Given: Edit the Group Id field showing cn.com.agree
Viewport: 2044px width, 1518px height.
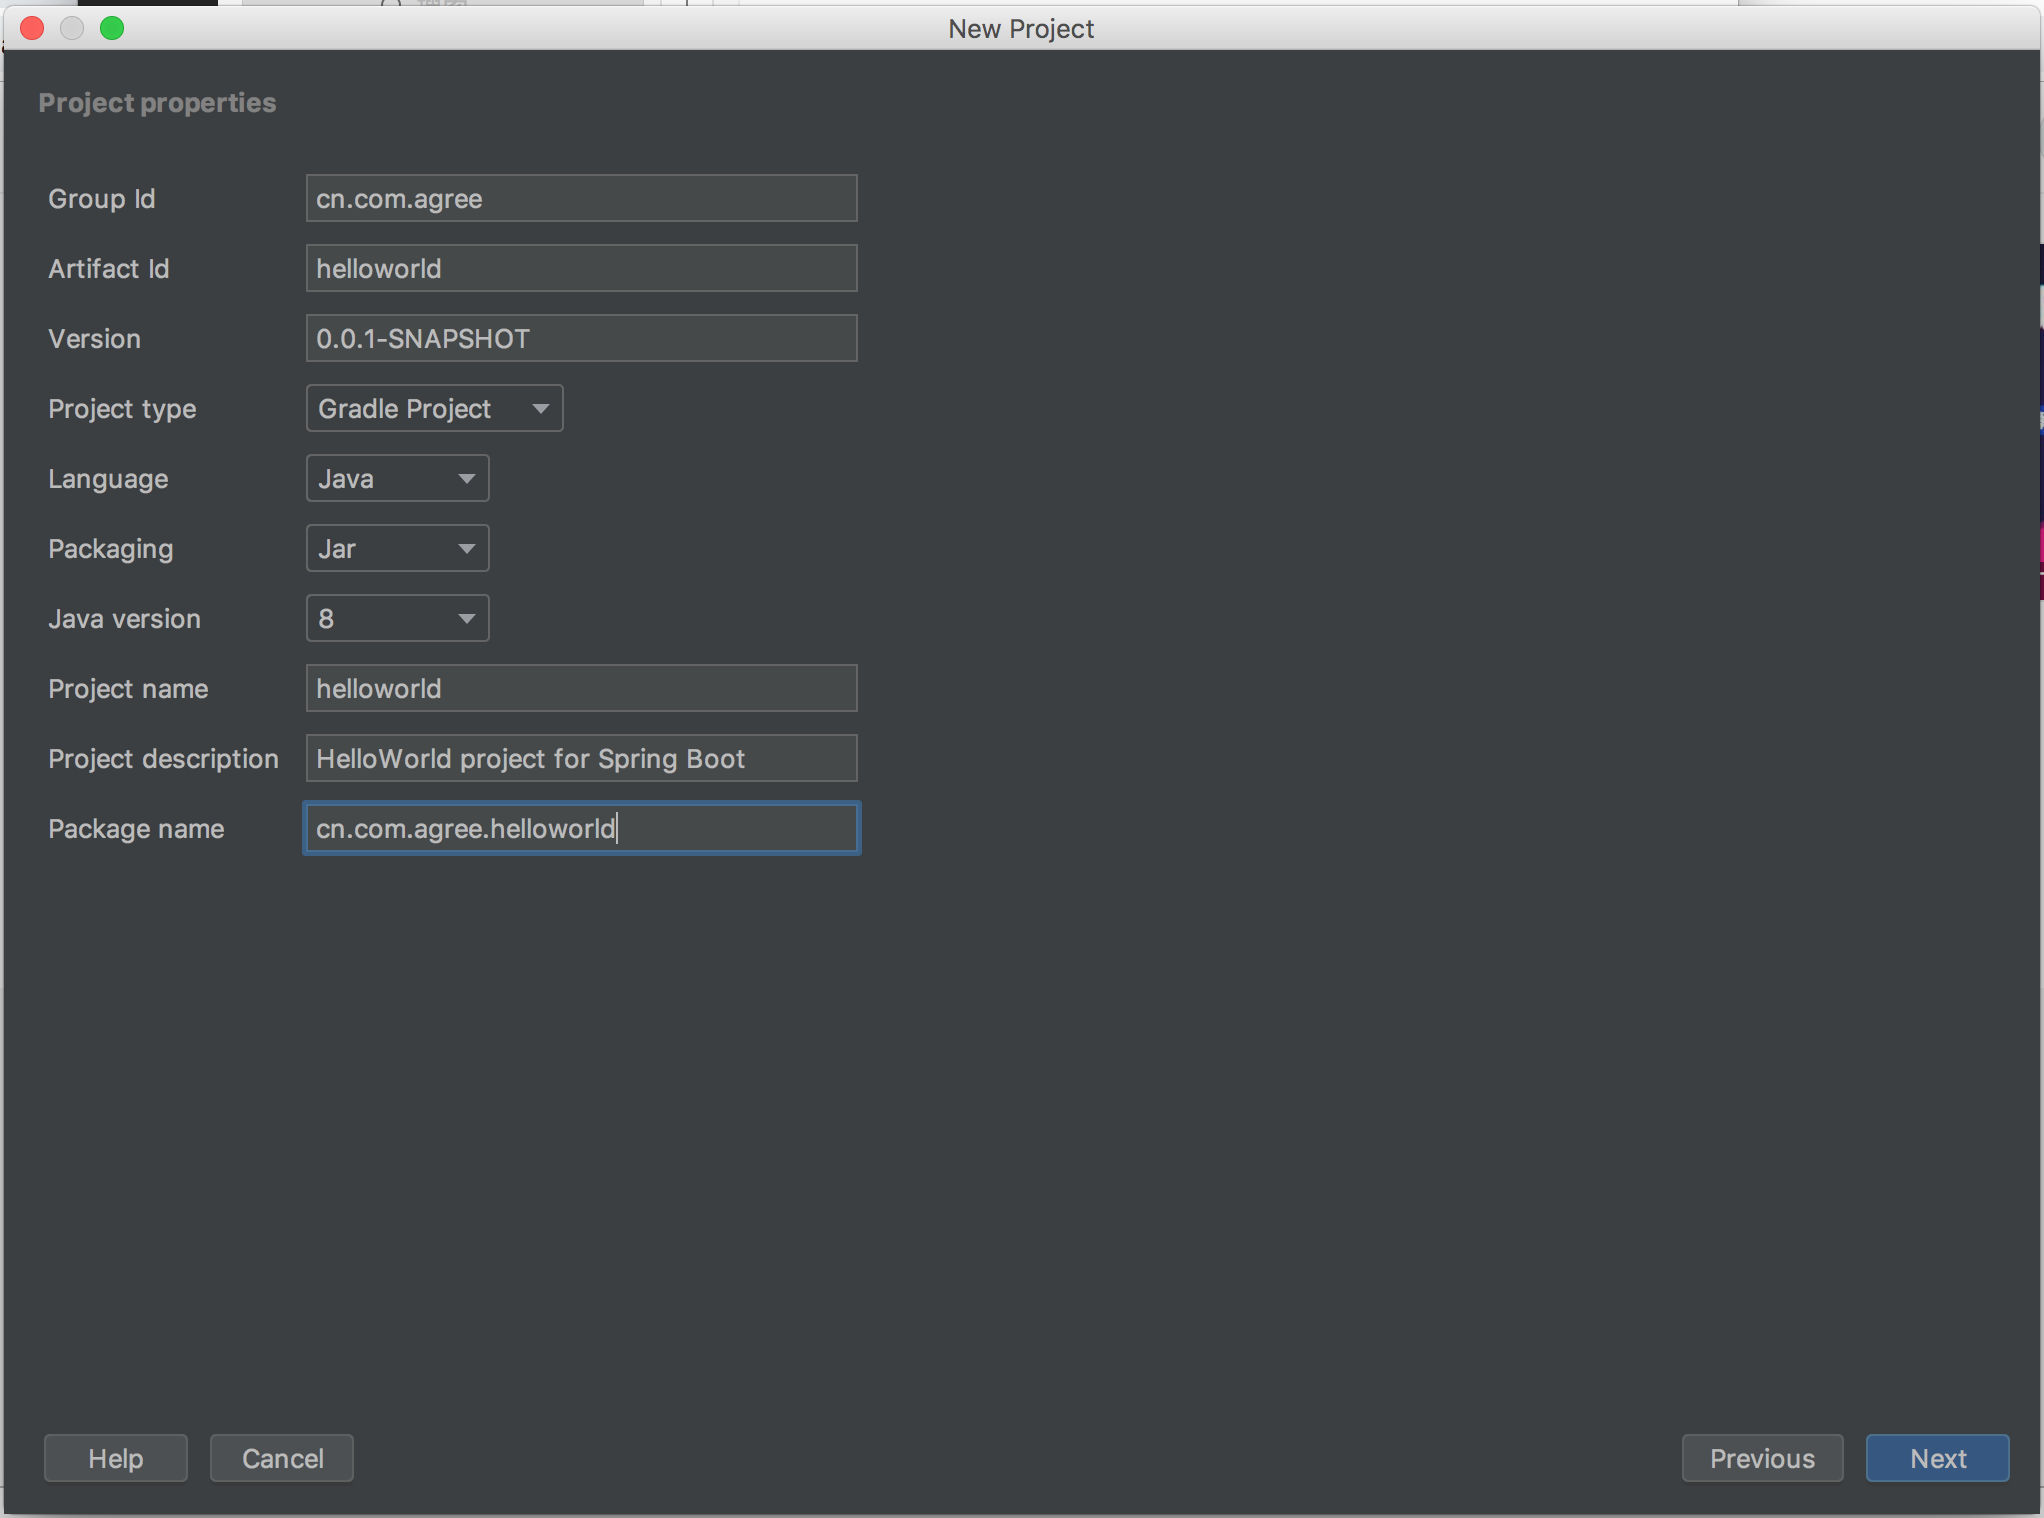Looking at the screenshot, I should click(580, 198).
